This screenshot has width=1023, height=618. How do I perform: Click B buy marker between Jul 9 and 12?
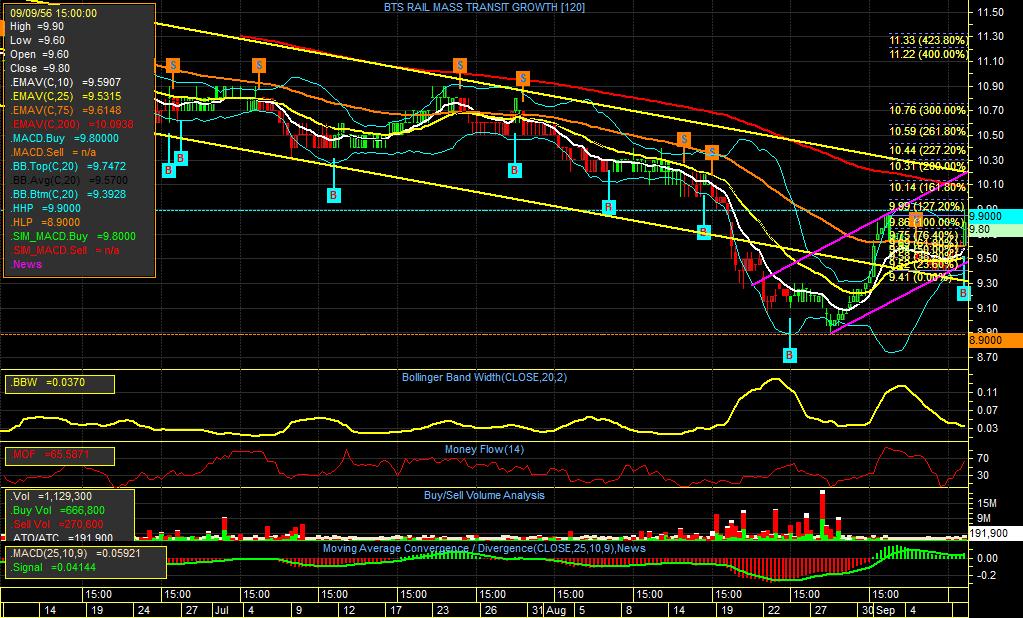point(333,194)
